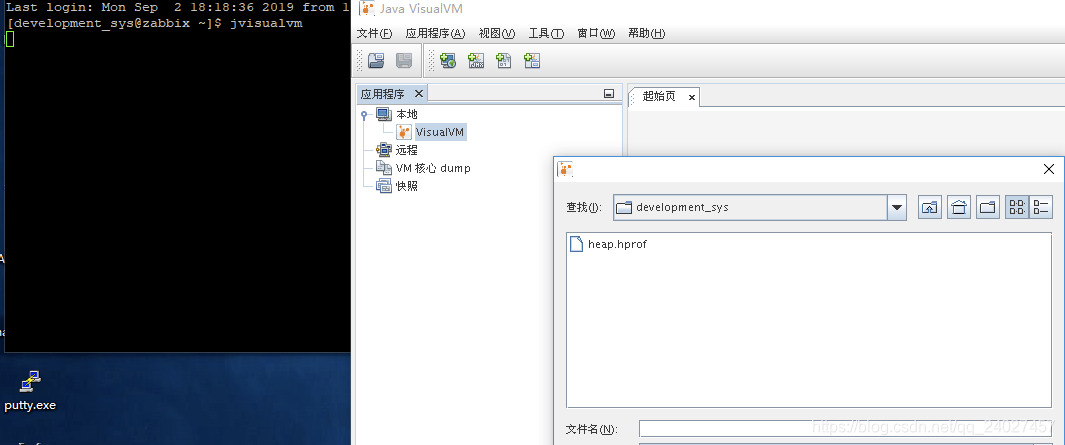Select the 快照 tree node
1065x445 pixels.
(x=406, y=185)
